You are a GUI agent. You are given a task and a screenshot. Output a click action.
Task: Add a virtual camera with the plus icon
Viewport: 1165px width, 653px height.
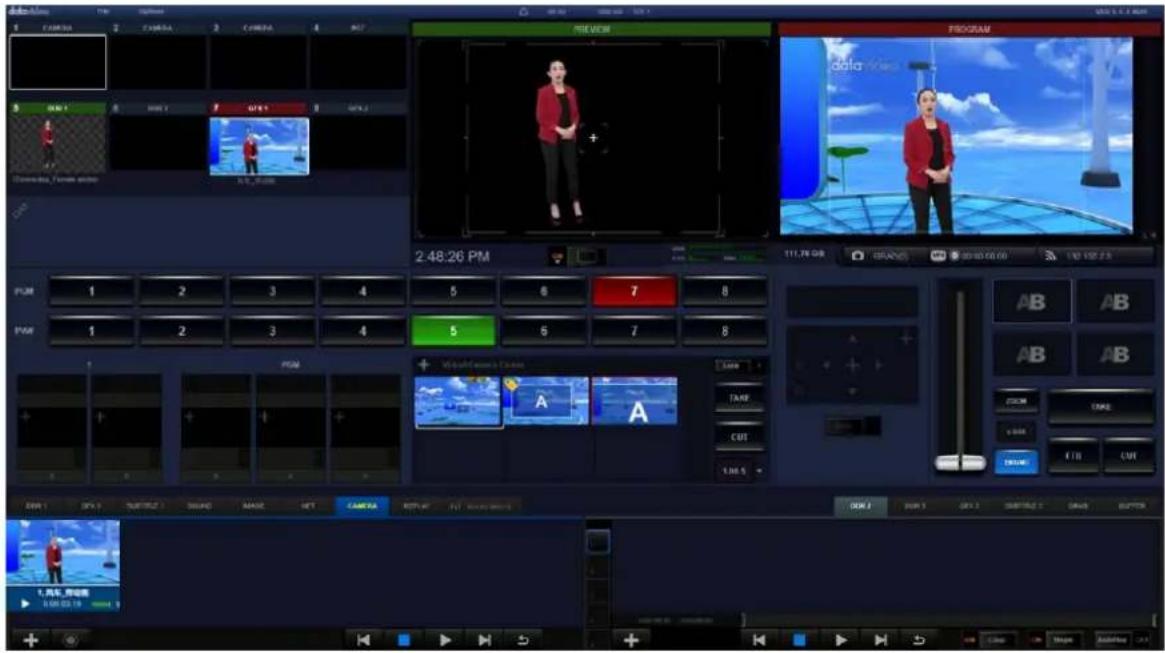click(424, 365)
